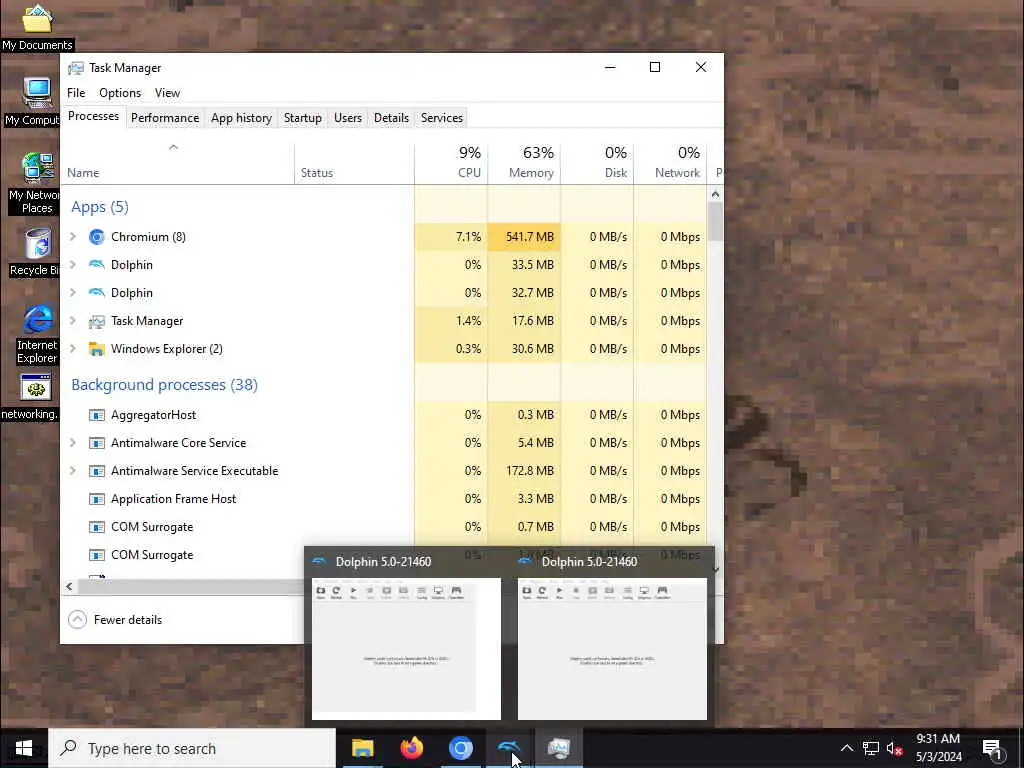Click the 9:31 AM taskbar clock
Viewport: 1024px width, 768px height.
tap(938, 748)
